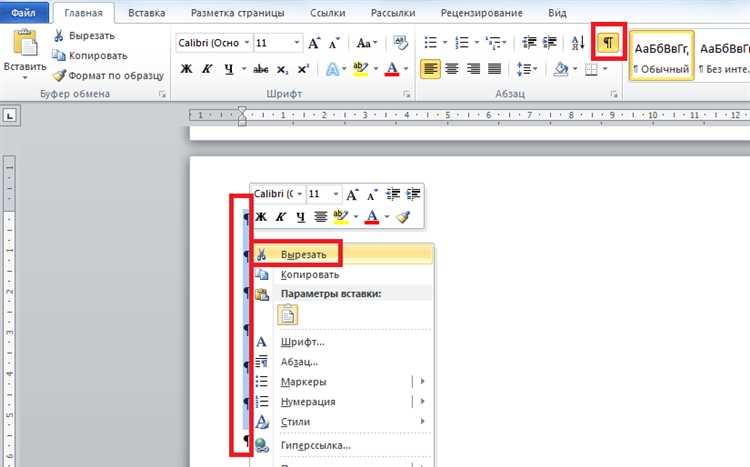Click the Копировать button in the clipboard group

click(x=90, y=56)
